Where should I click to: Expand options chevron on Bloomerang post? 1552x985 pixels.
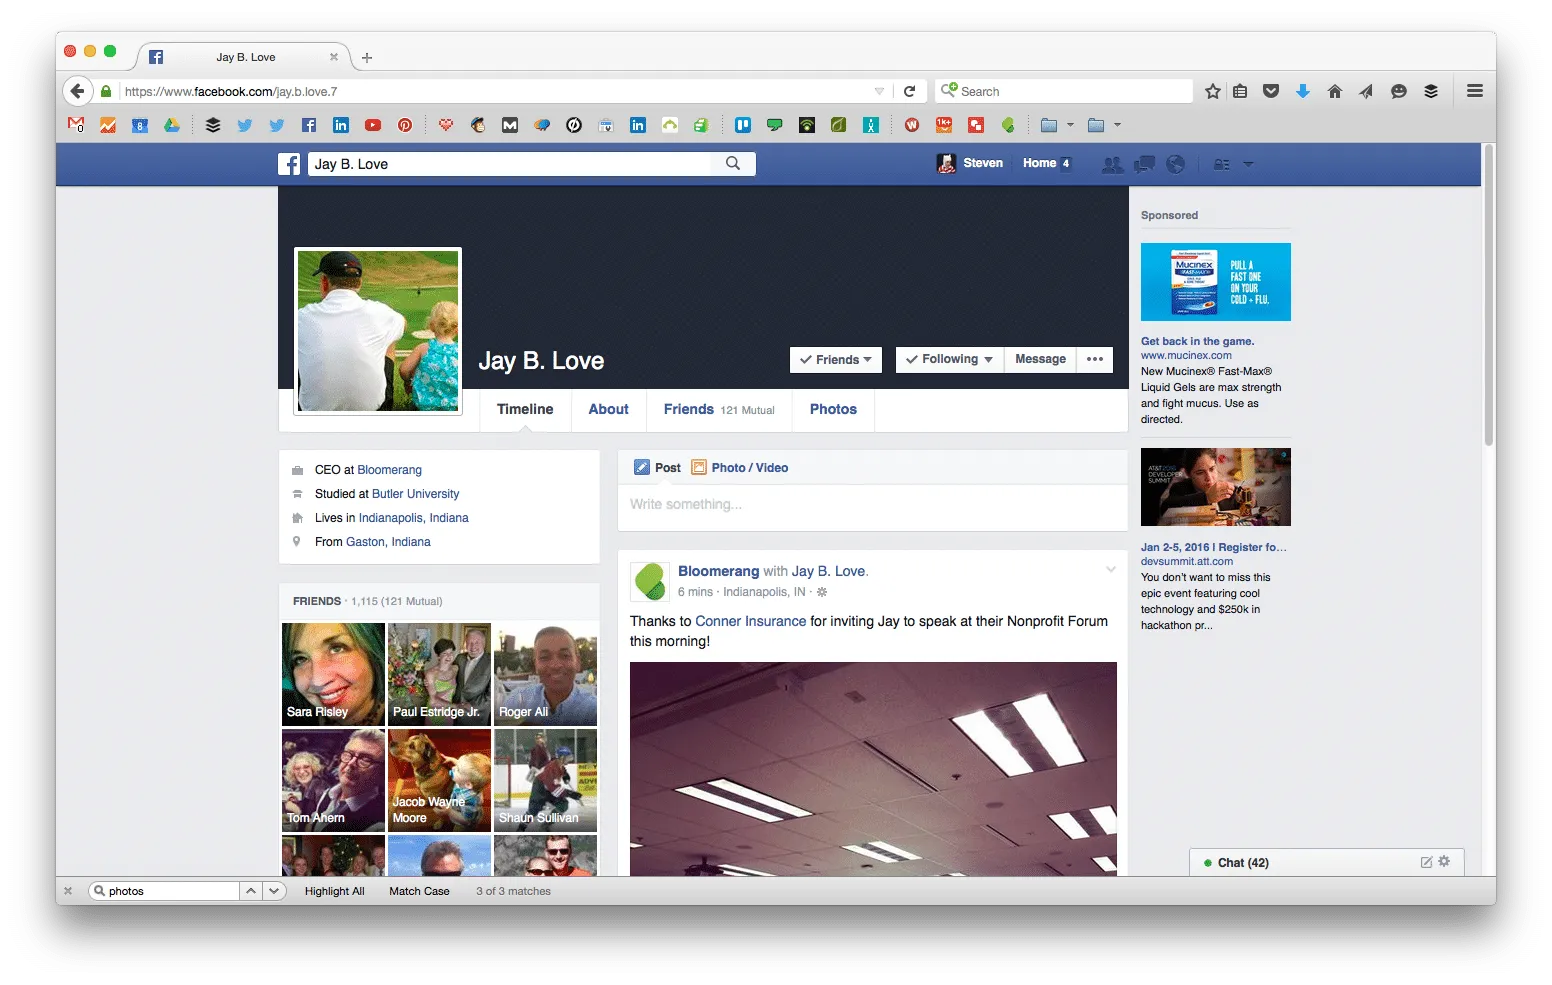(1110, 570)
